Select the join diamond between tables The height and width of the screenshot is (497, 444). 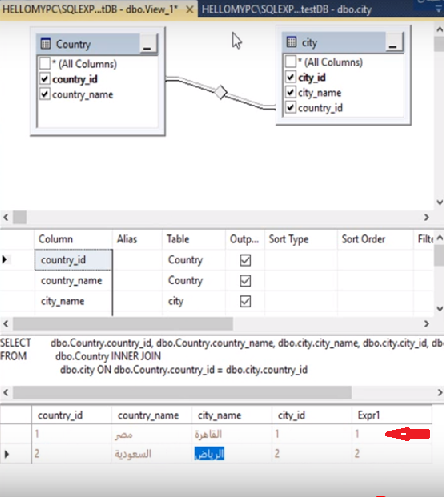pos(220,92)
